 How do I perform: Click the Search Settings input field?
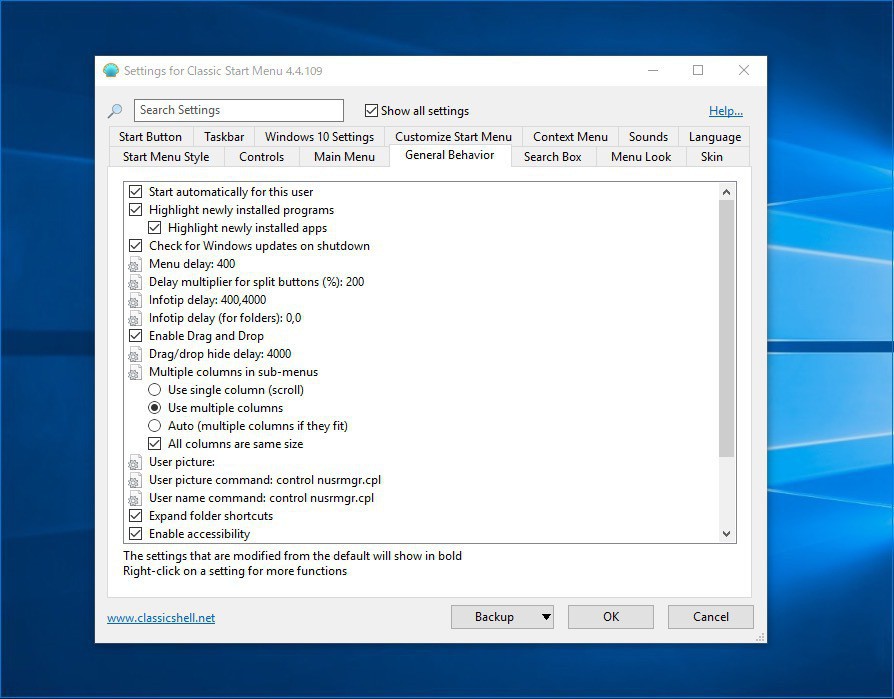[238, 110]
